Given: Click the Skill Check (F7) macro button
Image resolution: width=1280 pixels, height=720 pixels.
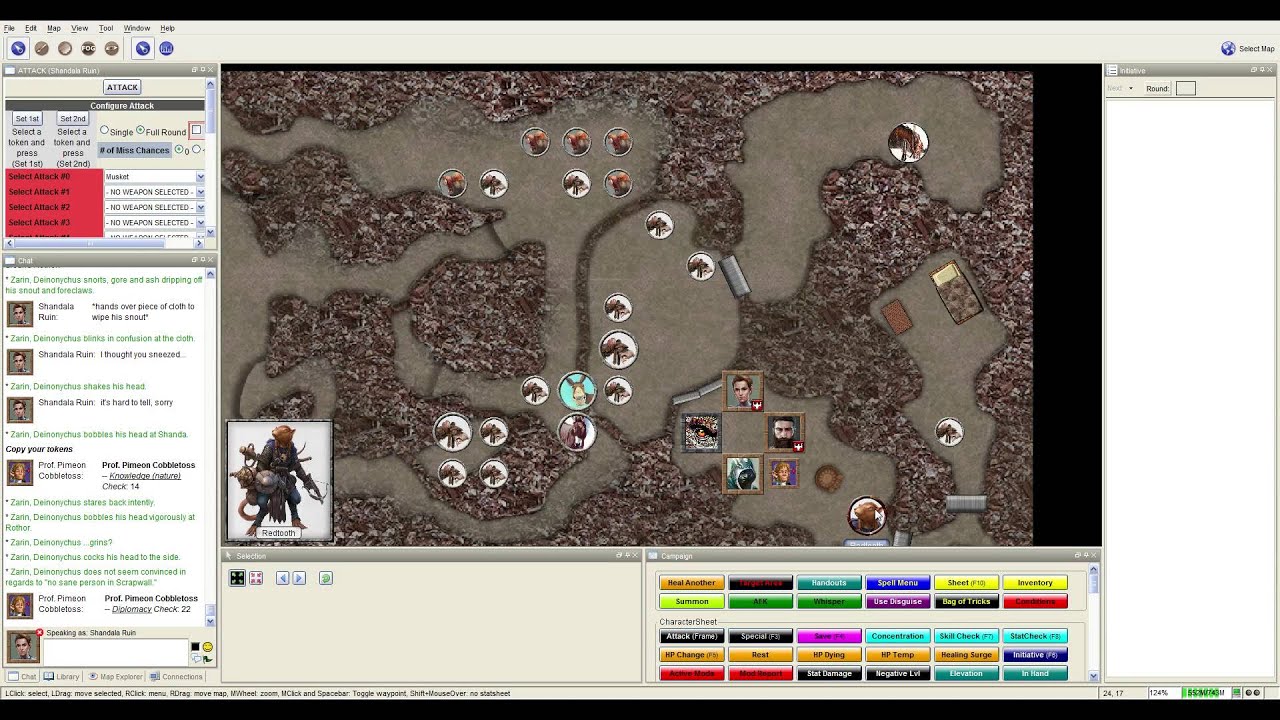Looking at the screenshot, I should 966,636.
